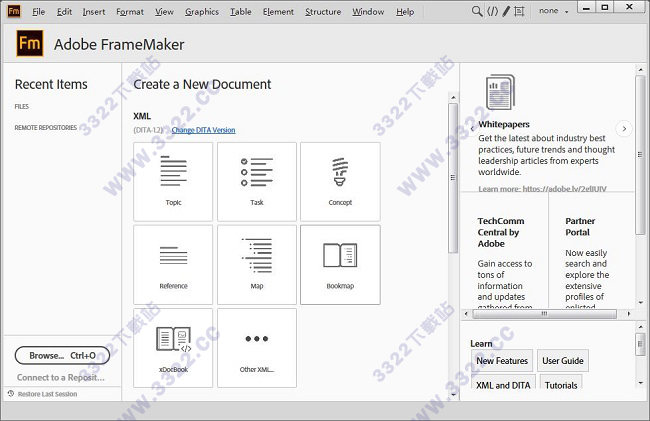Create a new Map document
The width and height of the screenshot is (650, 421).
pyautogui.click(x=257, y=265)
